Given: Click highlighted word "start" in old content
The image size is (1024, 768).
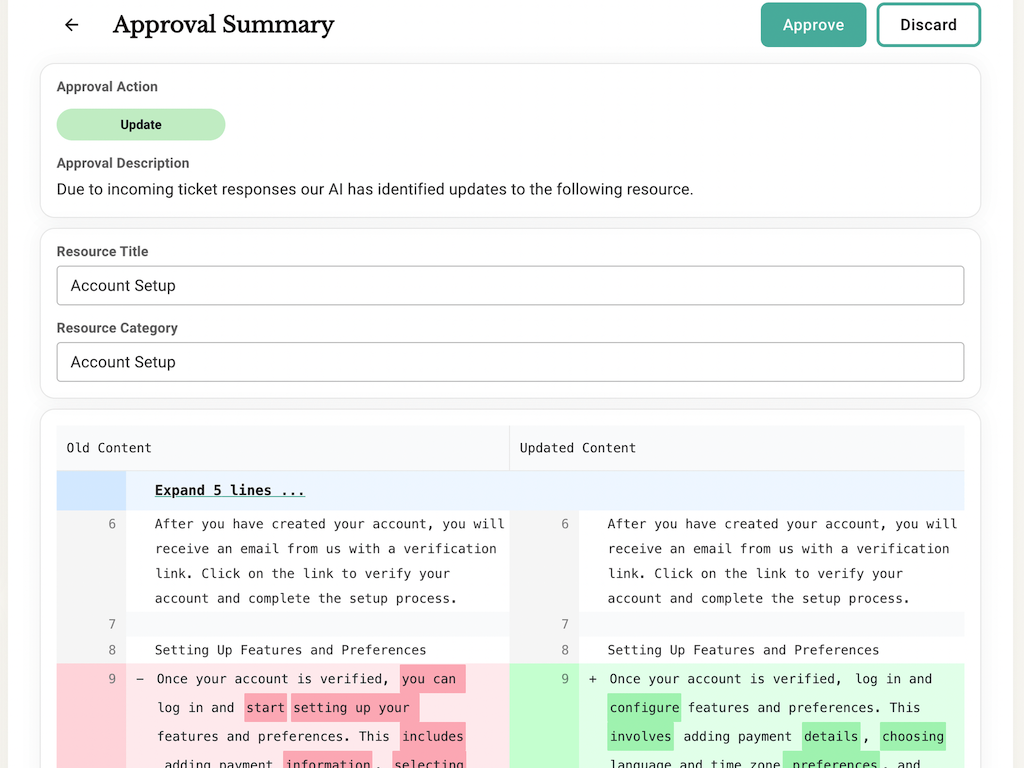Looking at the screenshot, I should [x=265, y=708].
